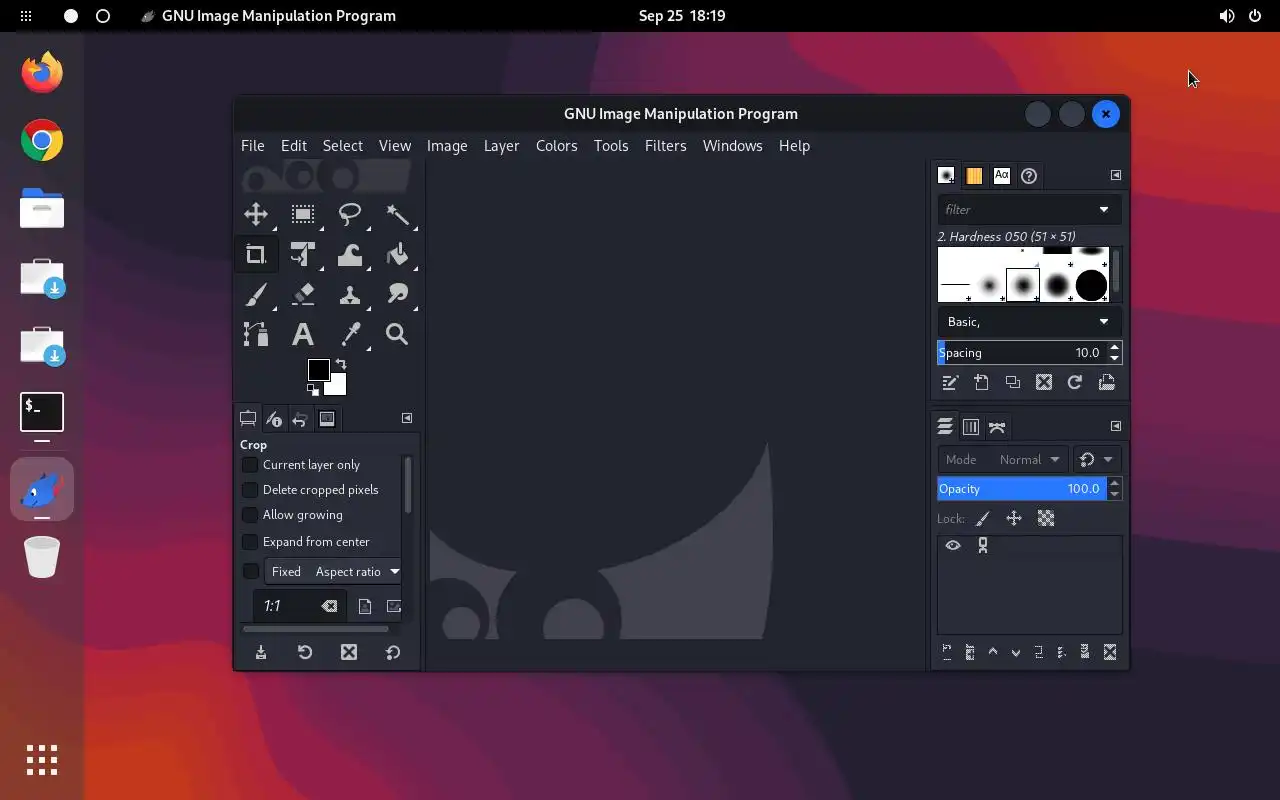Select the Paintbrush tool
Screen dimensions: 1280x800
(x=256, y=294)
